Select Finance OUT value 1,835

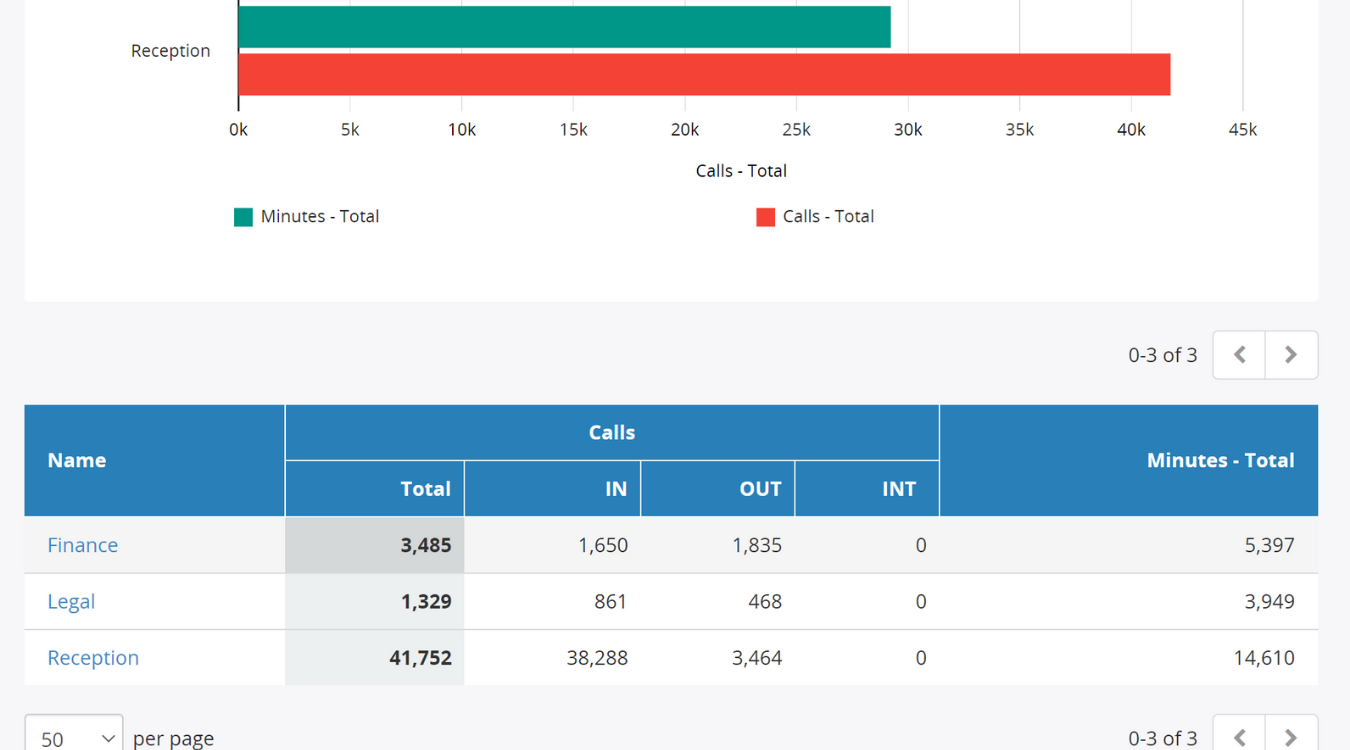(757, 545)
